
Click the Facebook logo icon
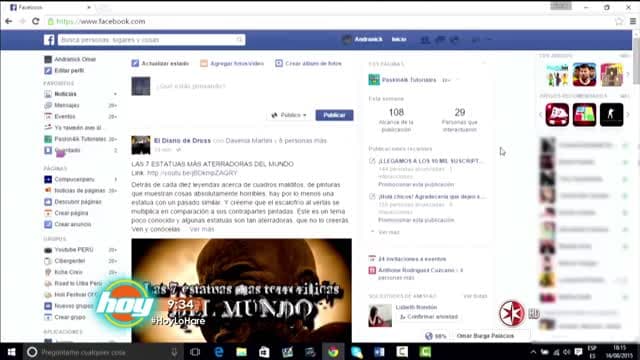pyautogui.click(x=49, y=40)
